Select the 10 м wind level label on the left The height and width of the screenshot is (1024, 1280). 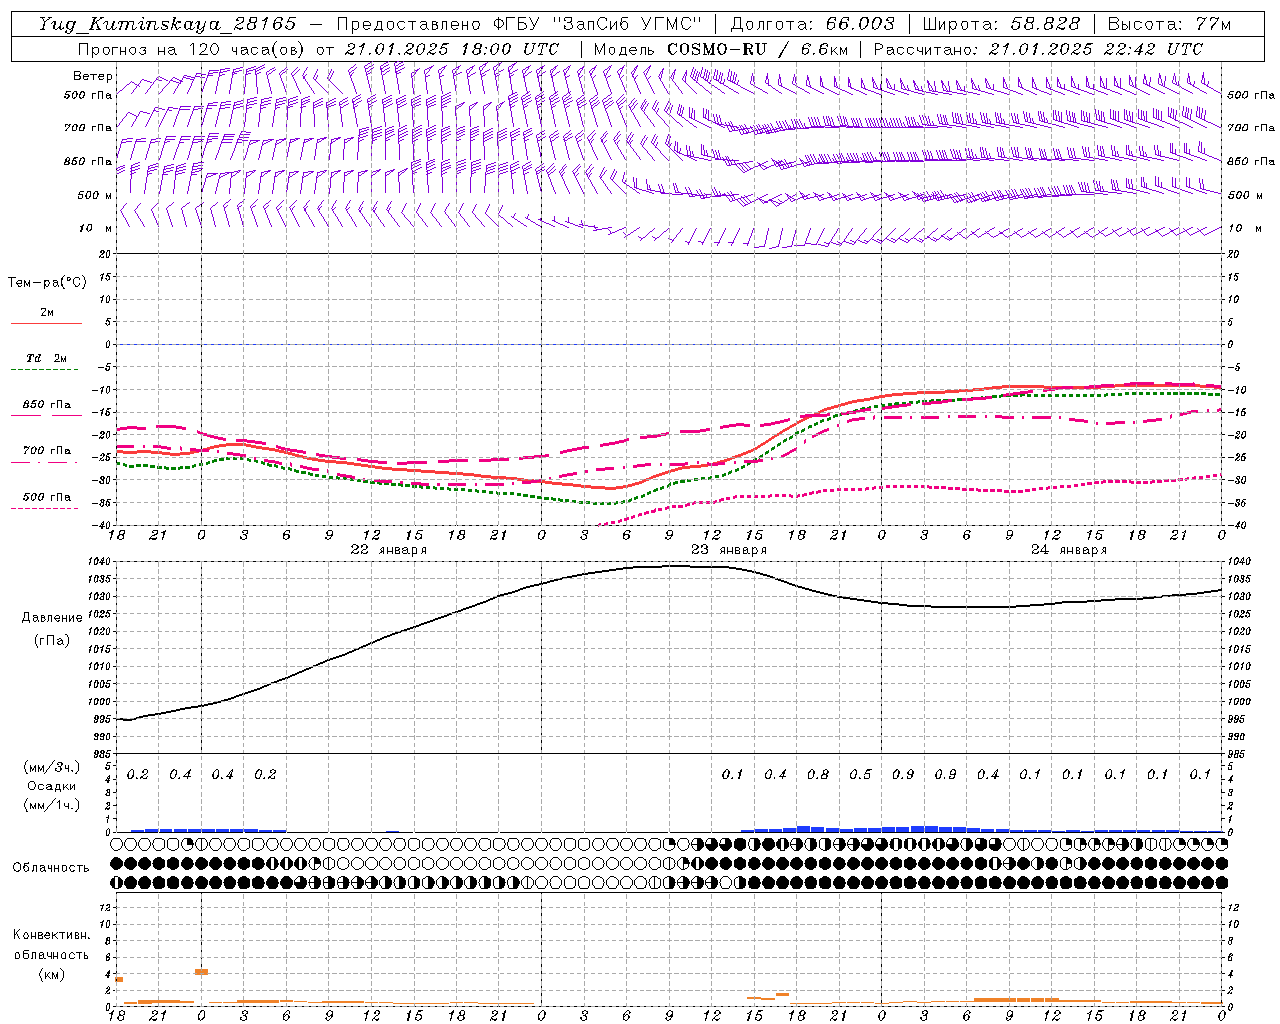(x=95, y=229)
